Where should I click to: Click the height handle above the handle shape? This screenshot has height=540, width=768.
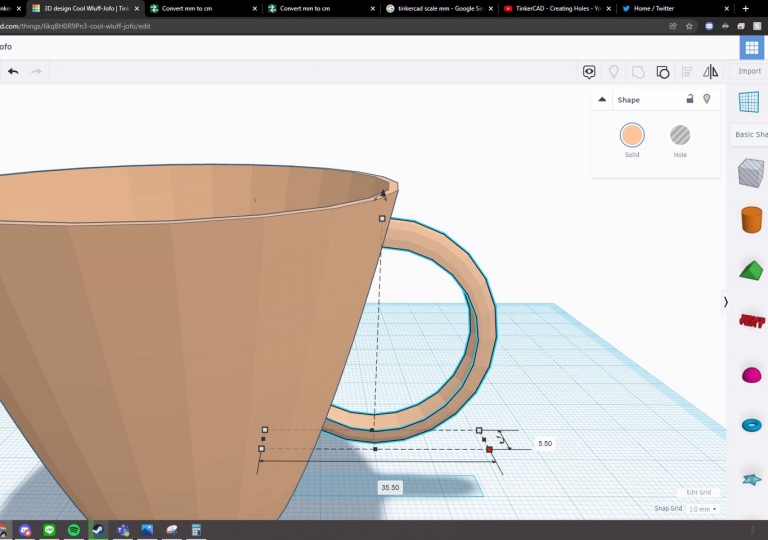click(x=382, y=219)
